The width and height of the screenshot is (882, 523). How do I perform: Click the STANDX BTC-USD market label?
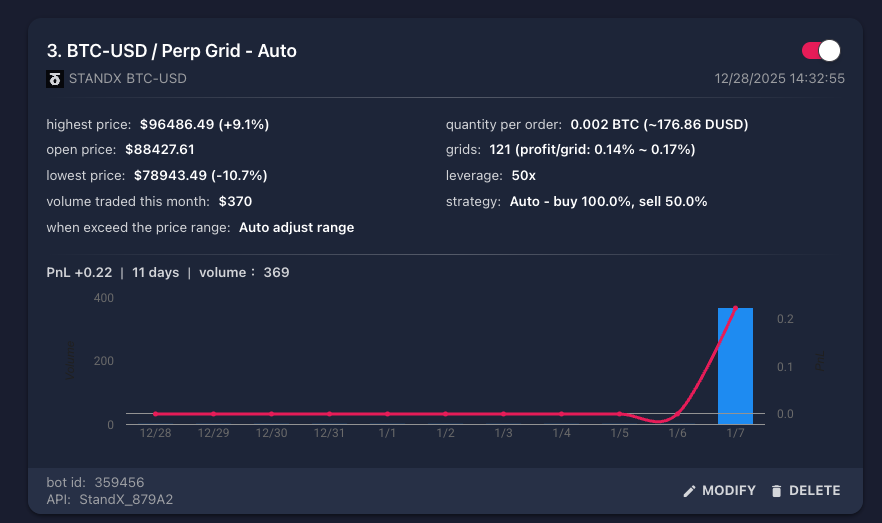127,78
